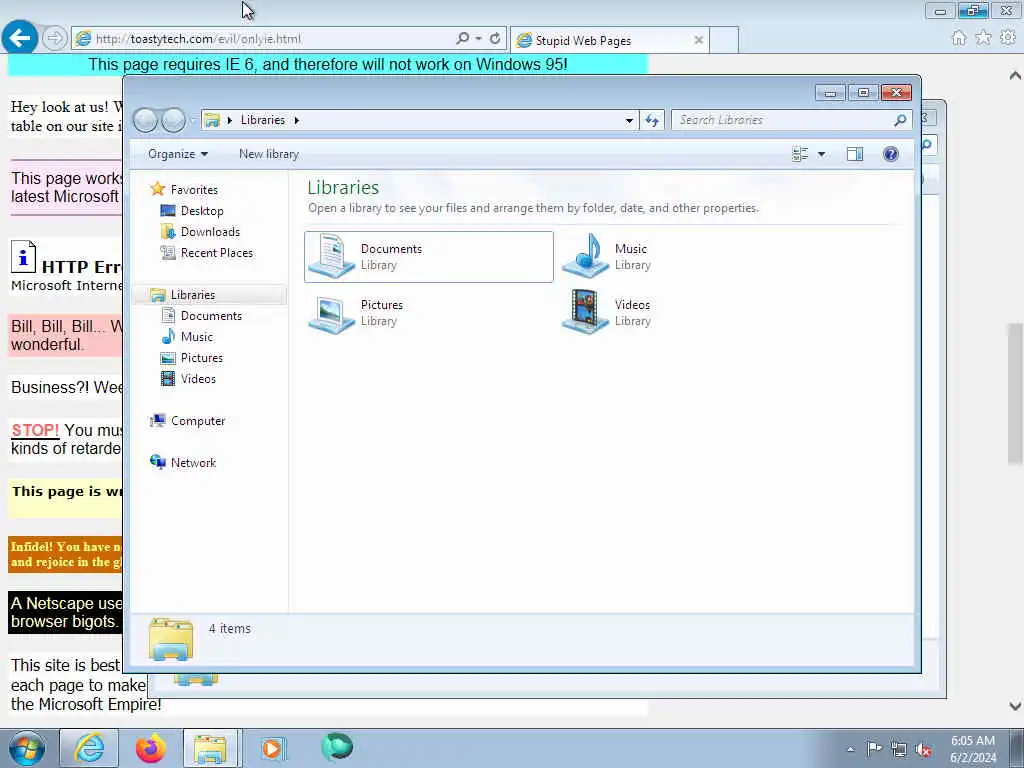Open IE Home icon
This screenshot has height=768, width=1024.
point(958,38)
